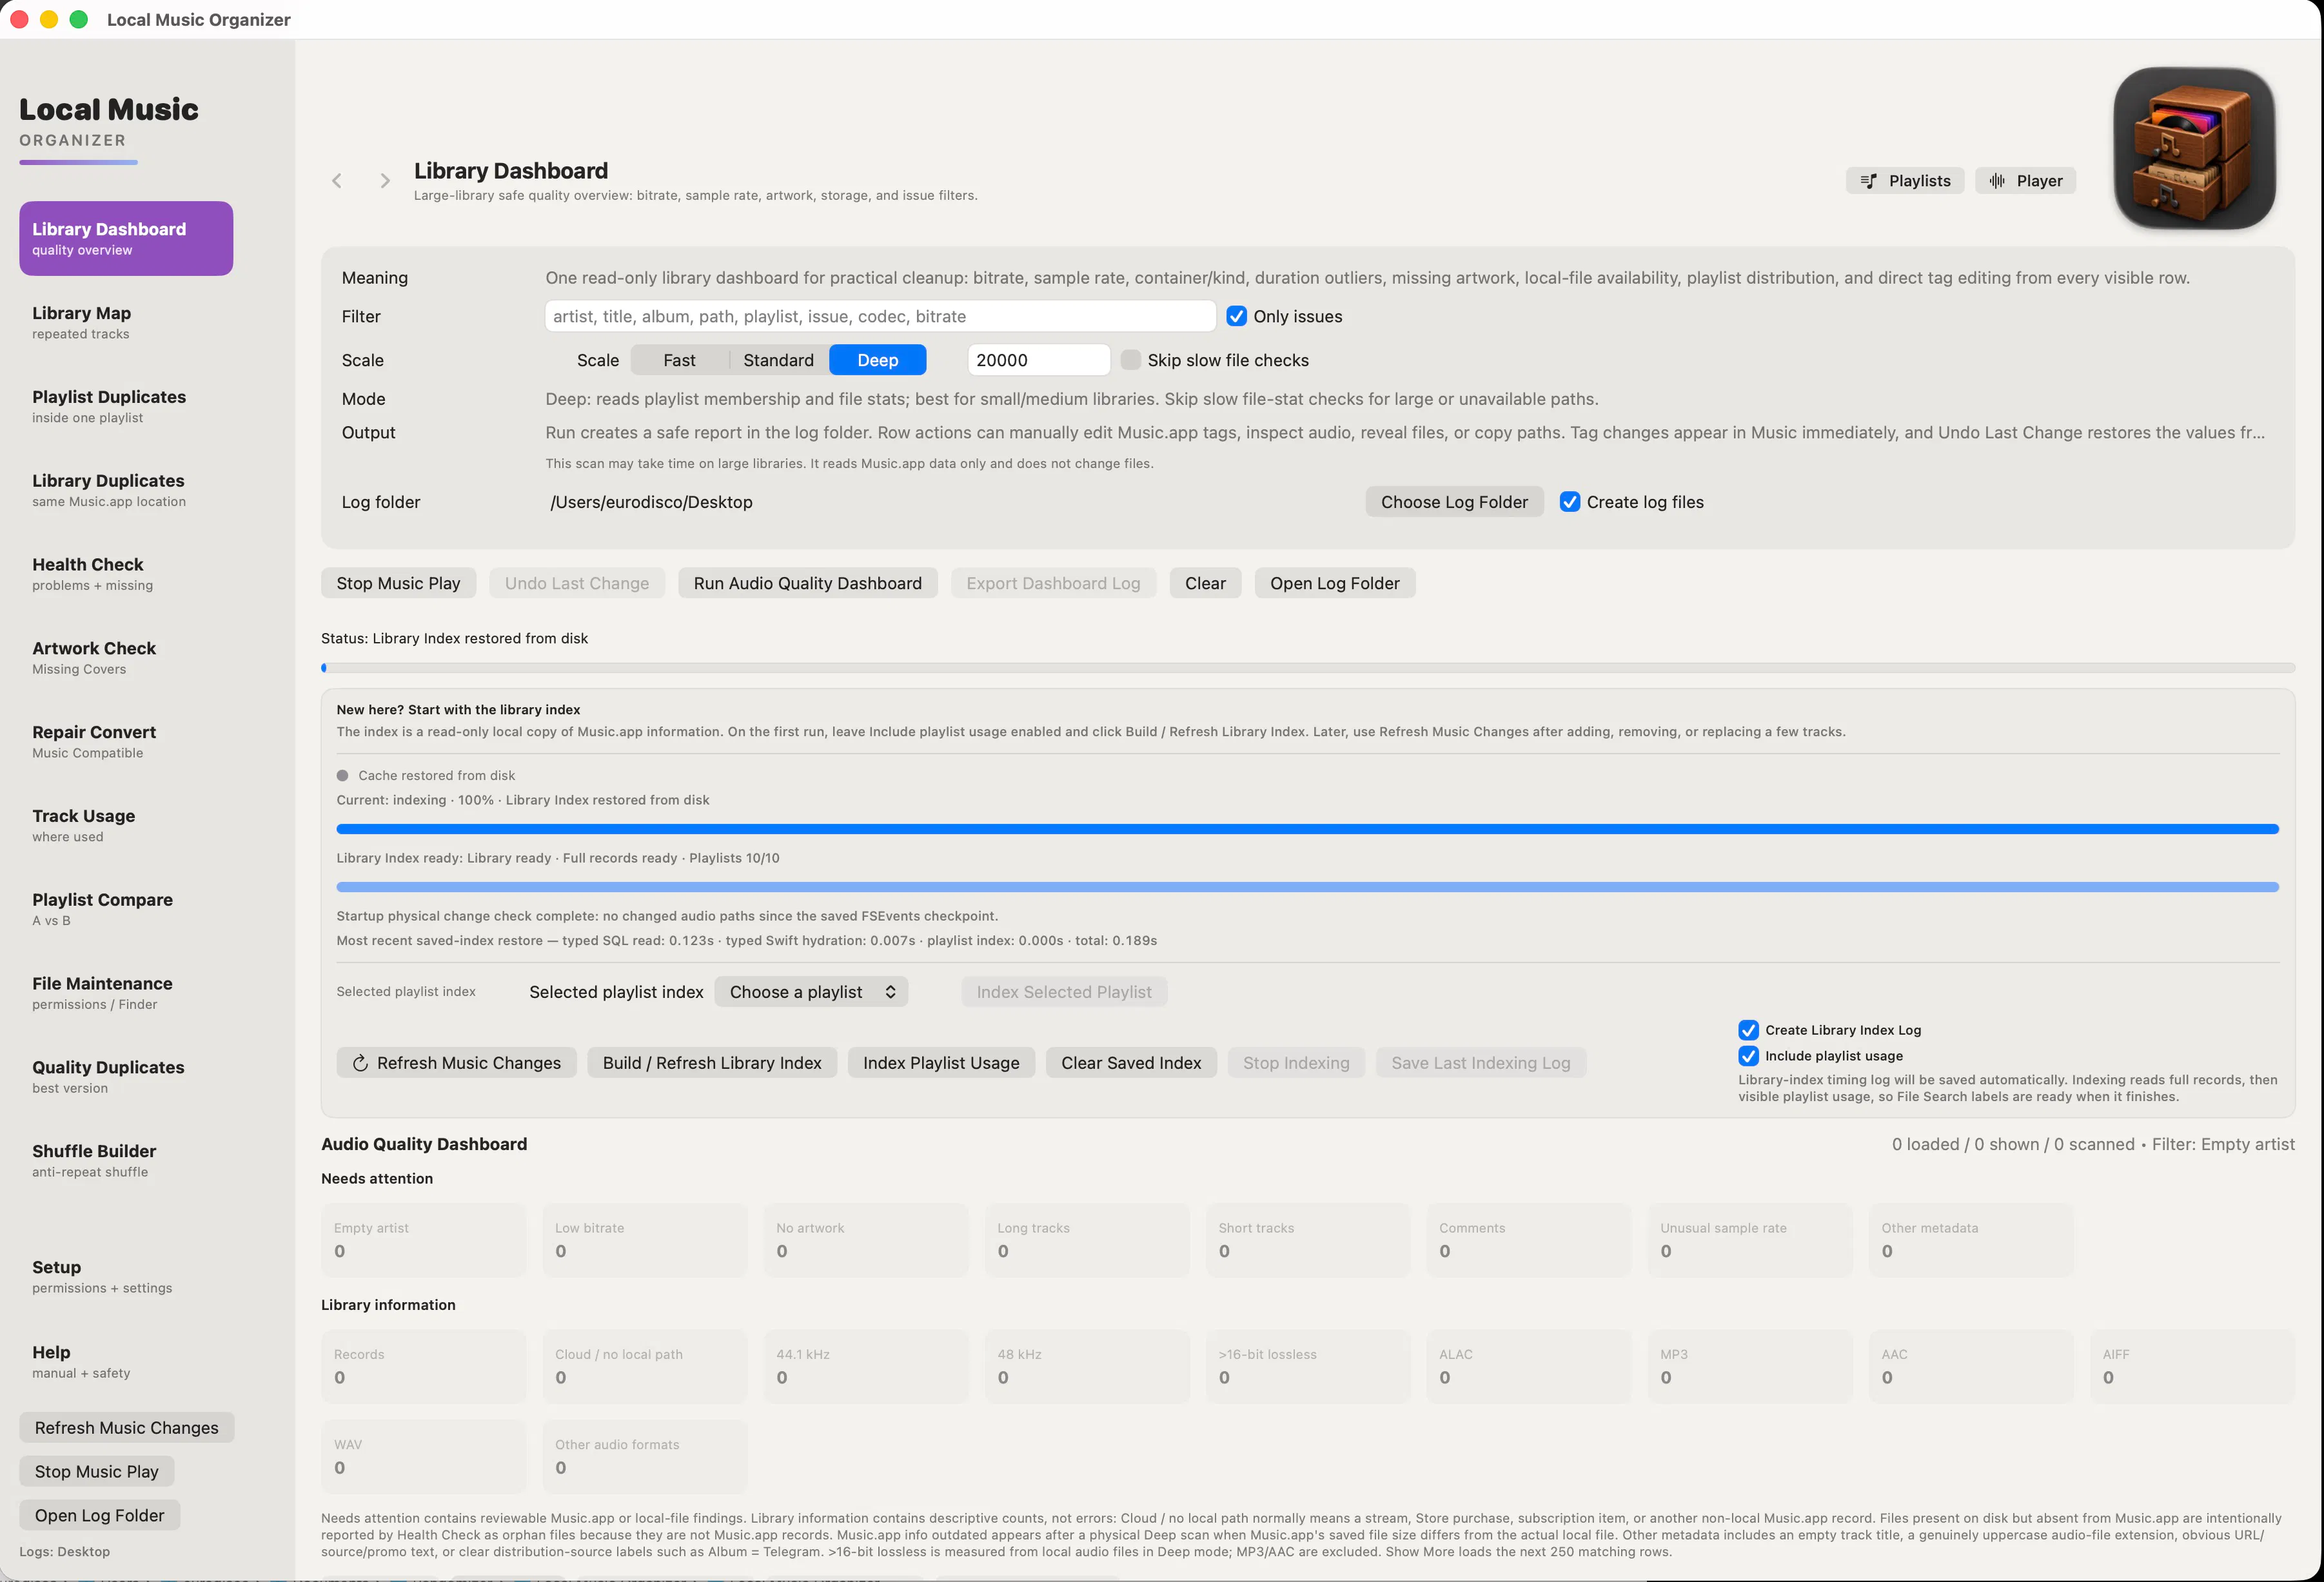2324x1582 pixels.
Task: Open Playlist Compare section
Action: [126, 909]
